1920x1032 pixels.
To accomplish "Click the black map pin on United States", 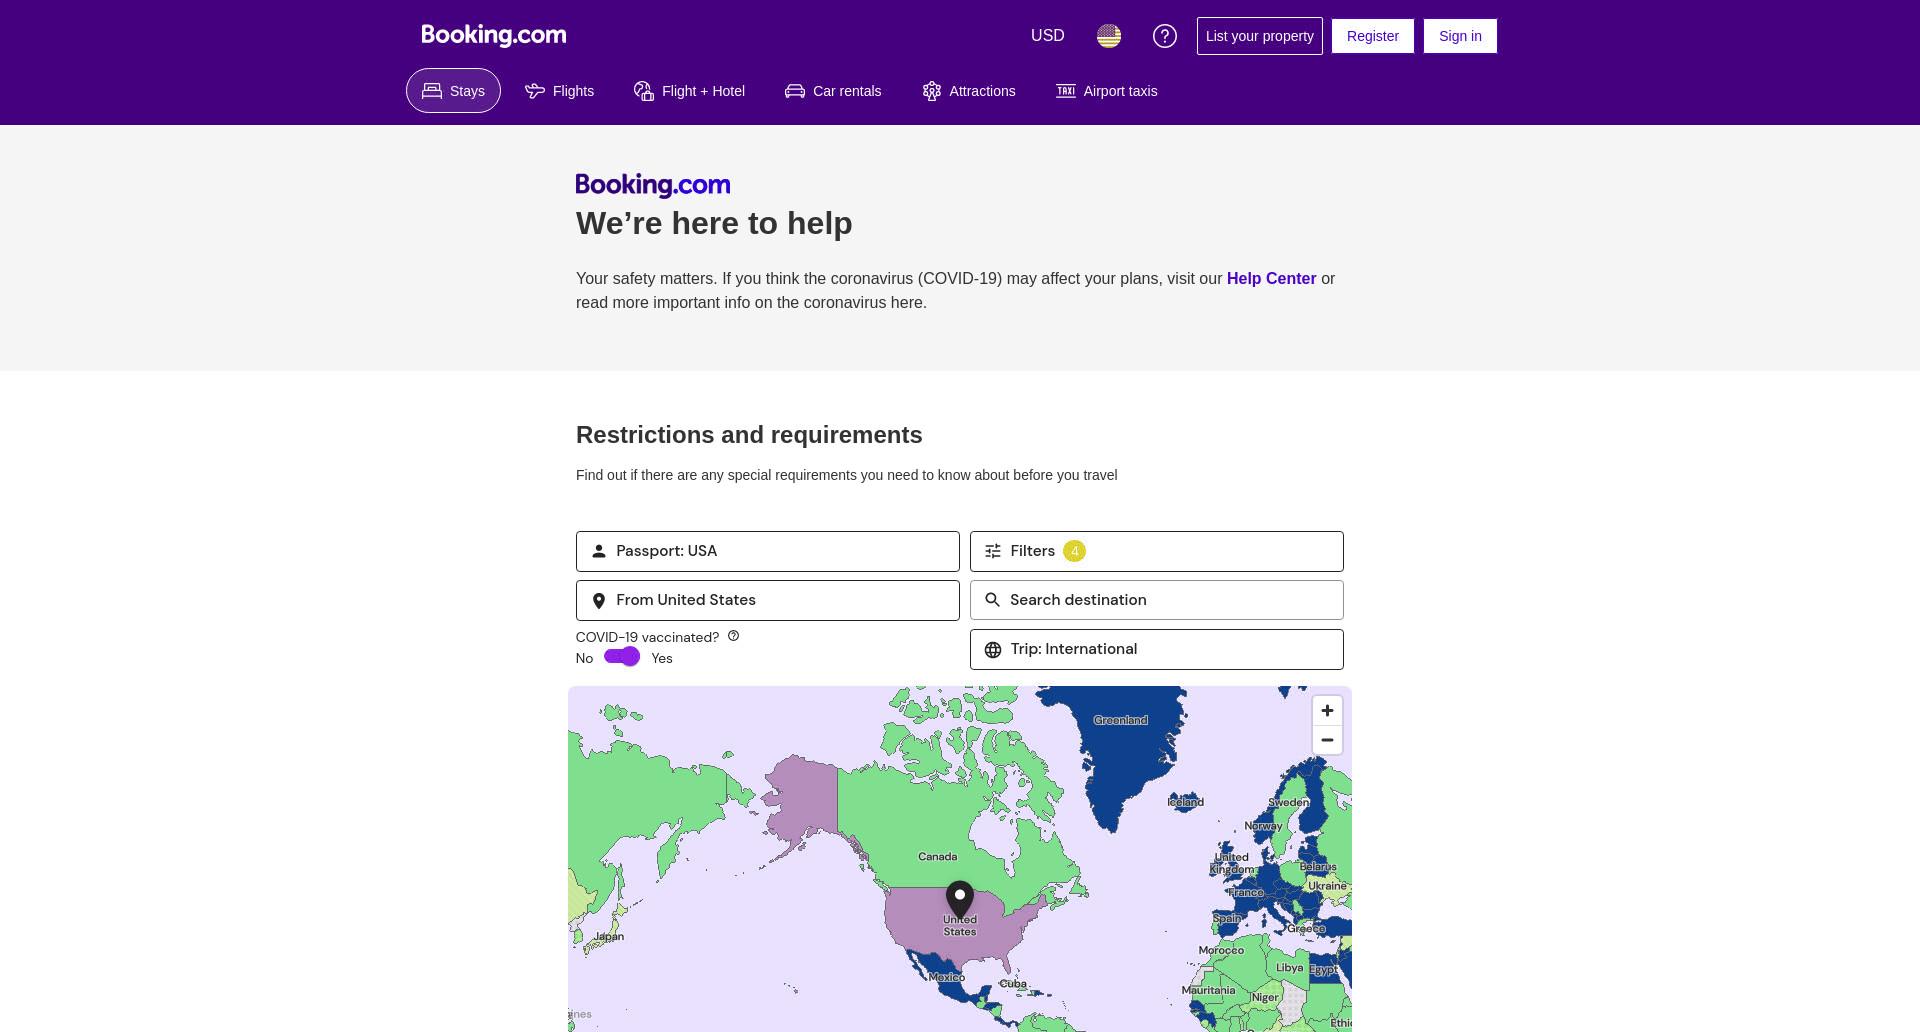I will point(960,901).
